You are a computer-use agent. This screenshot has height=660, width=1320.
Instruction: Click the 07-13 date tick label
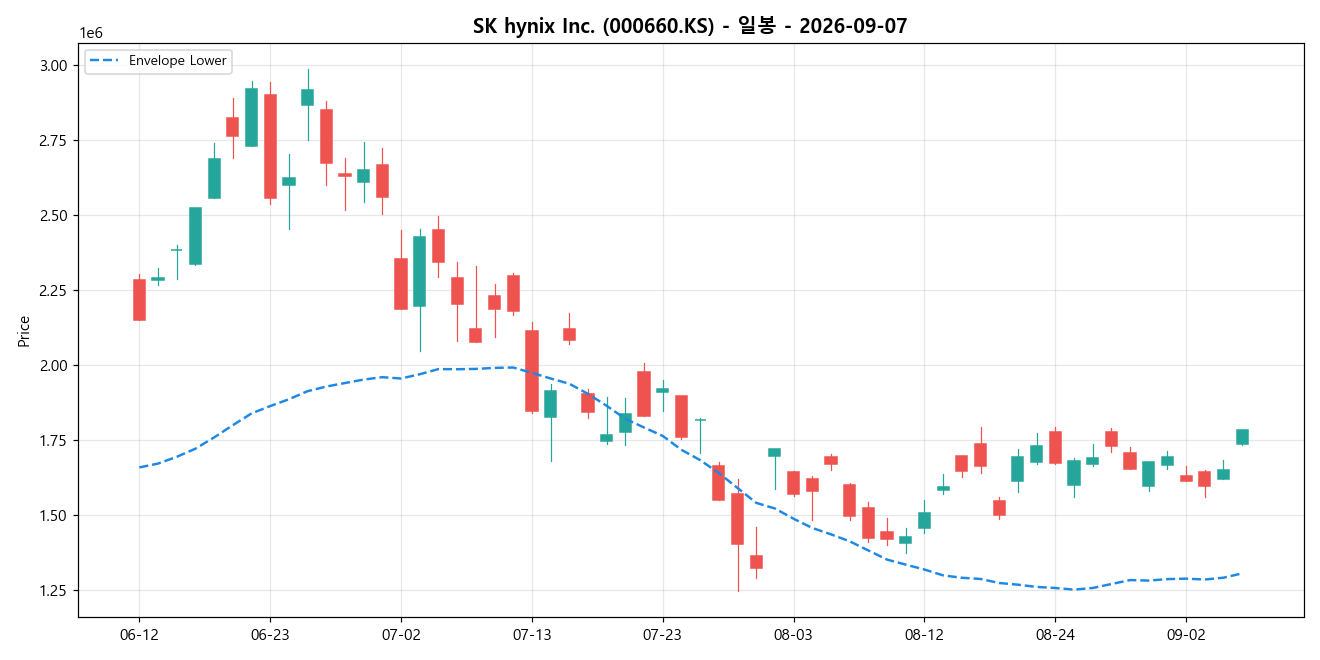tap(532, 634)
